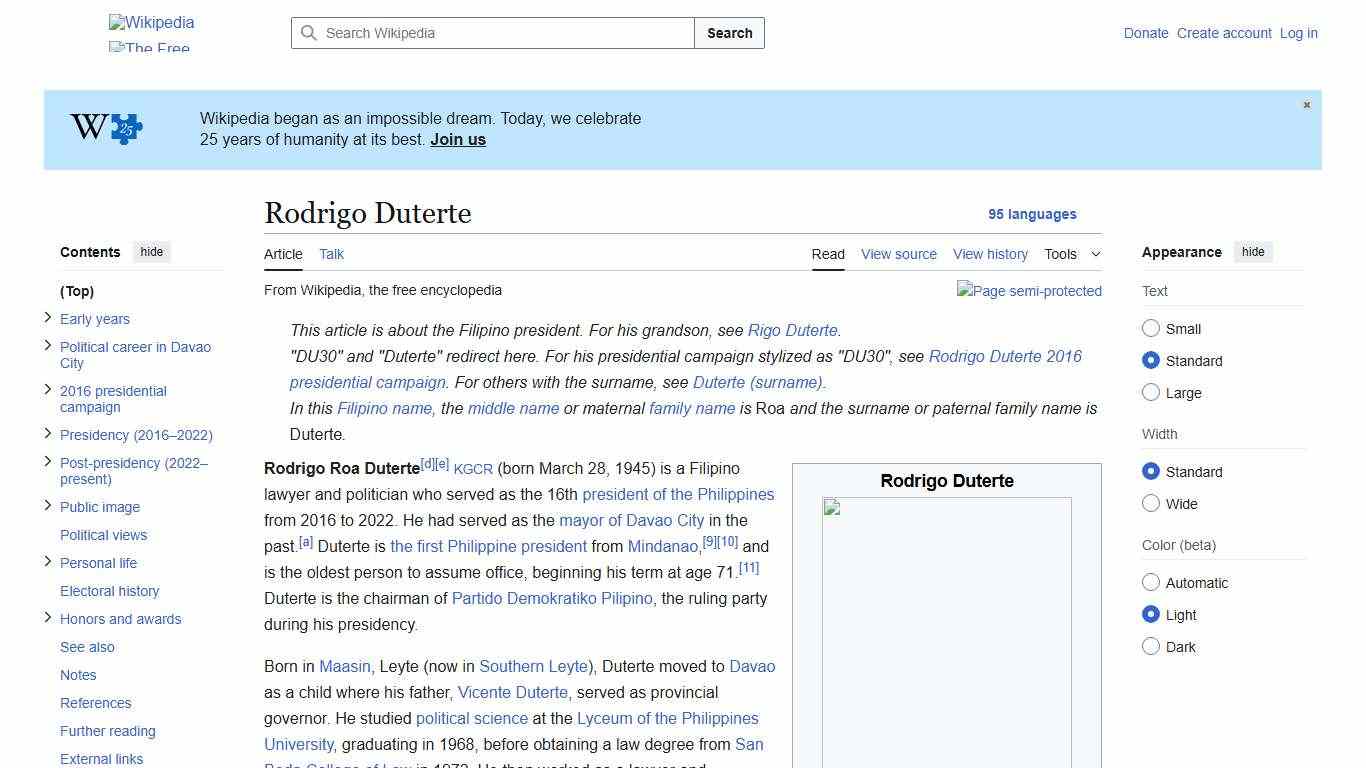The height and width of the screenshot is (768, 1366).
Task: Click footnote marker [9] after Mindanao
Action: click(x=709, y=541)
